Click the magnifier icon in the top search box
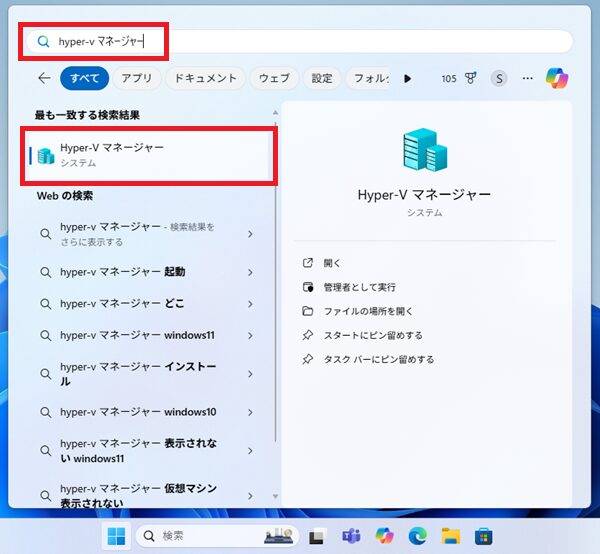Screen dimensions: 600x554 (43, 41)
